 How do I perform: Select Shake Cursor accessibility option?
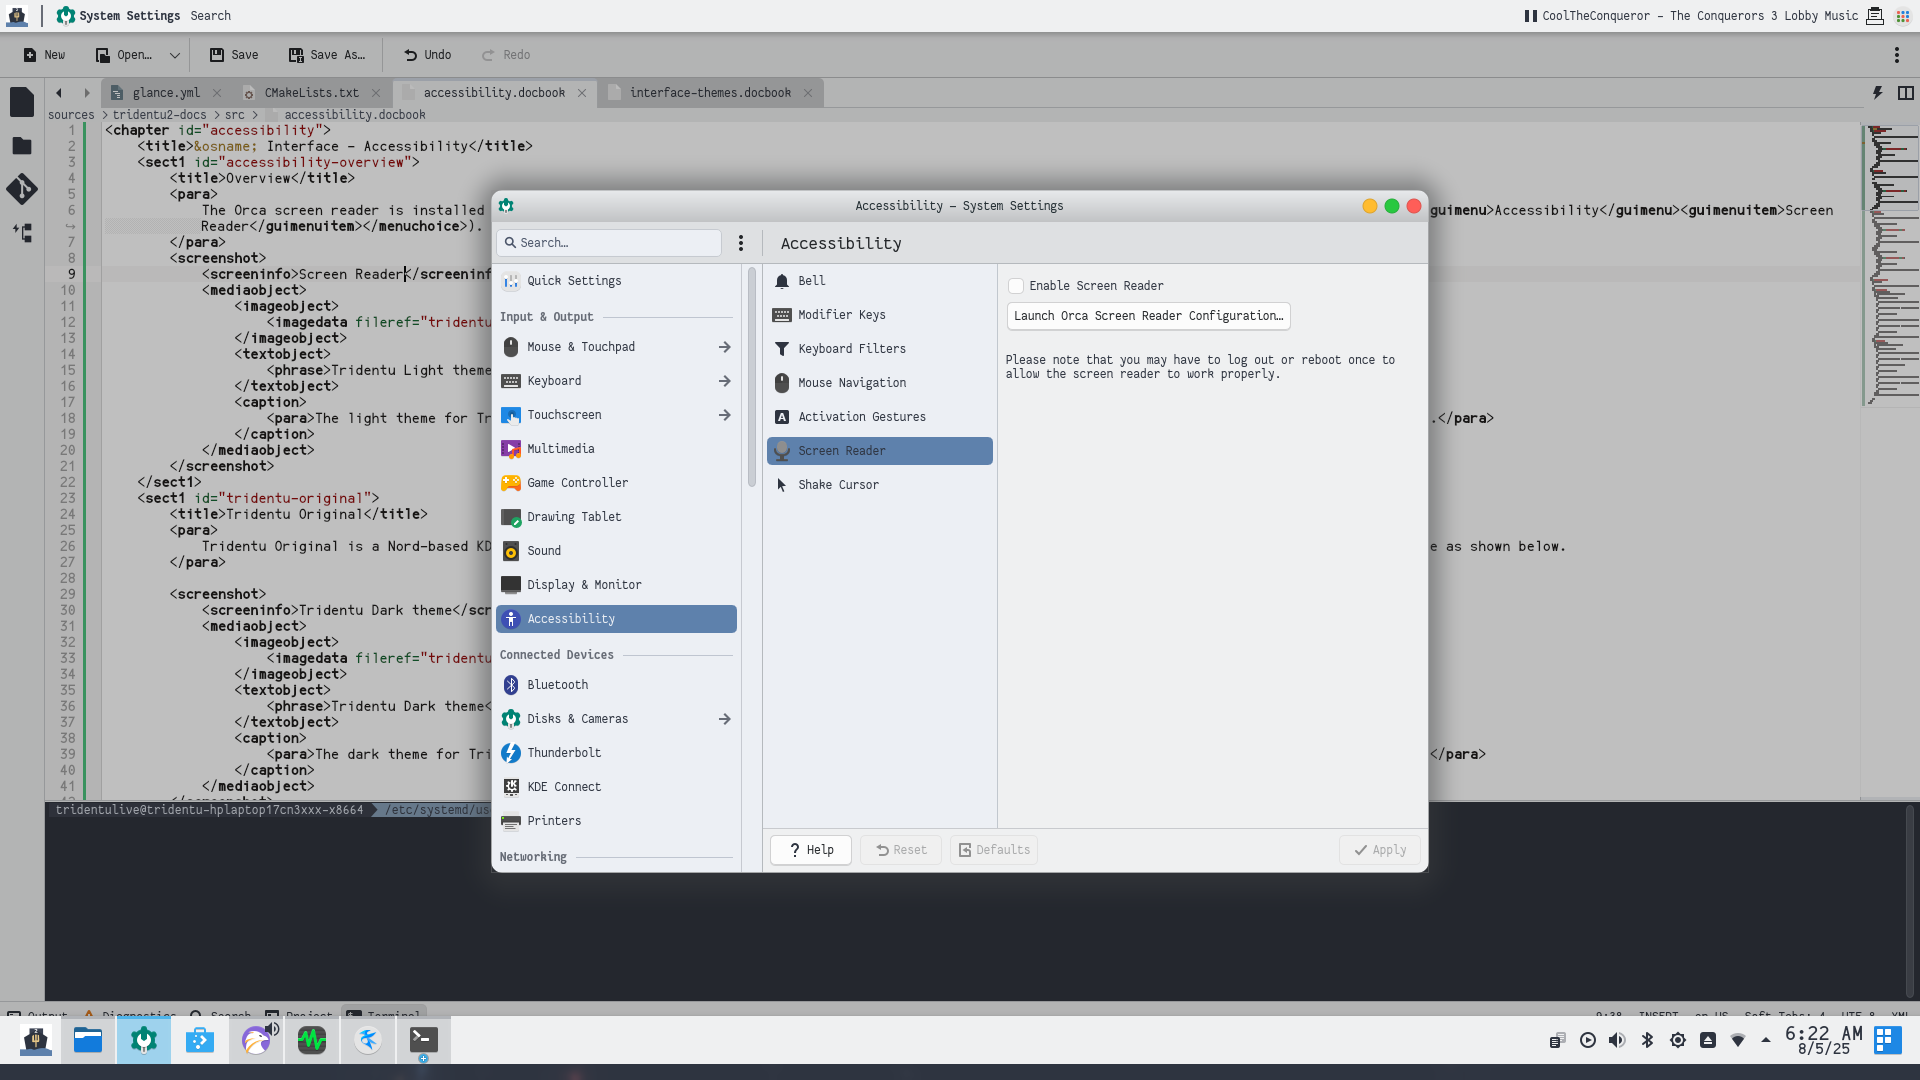point(838,485)
